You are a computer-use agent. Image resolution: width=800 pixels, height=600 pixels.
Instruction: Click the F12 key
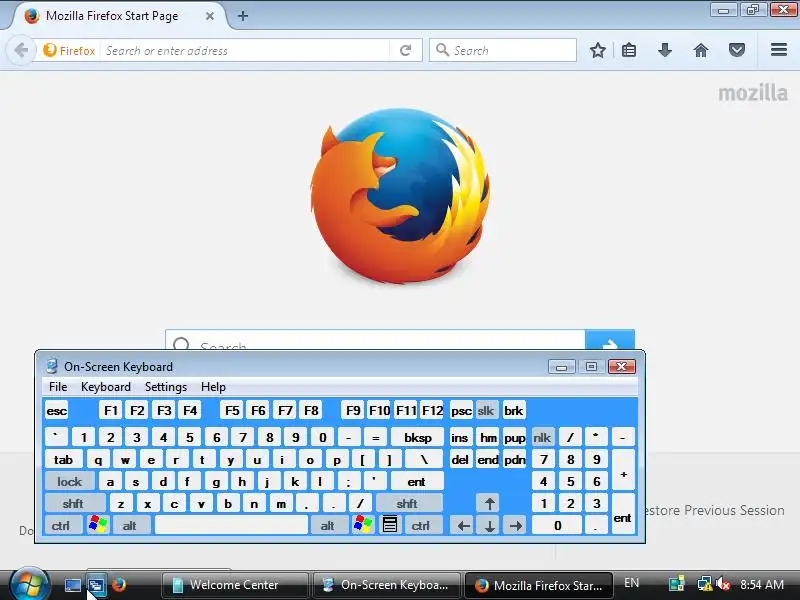pyautogui.click(x=432, y=411)
